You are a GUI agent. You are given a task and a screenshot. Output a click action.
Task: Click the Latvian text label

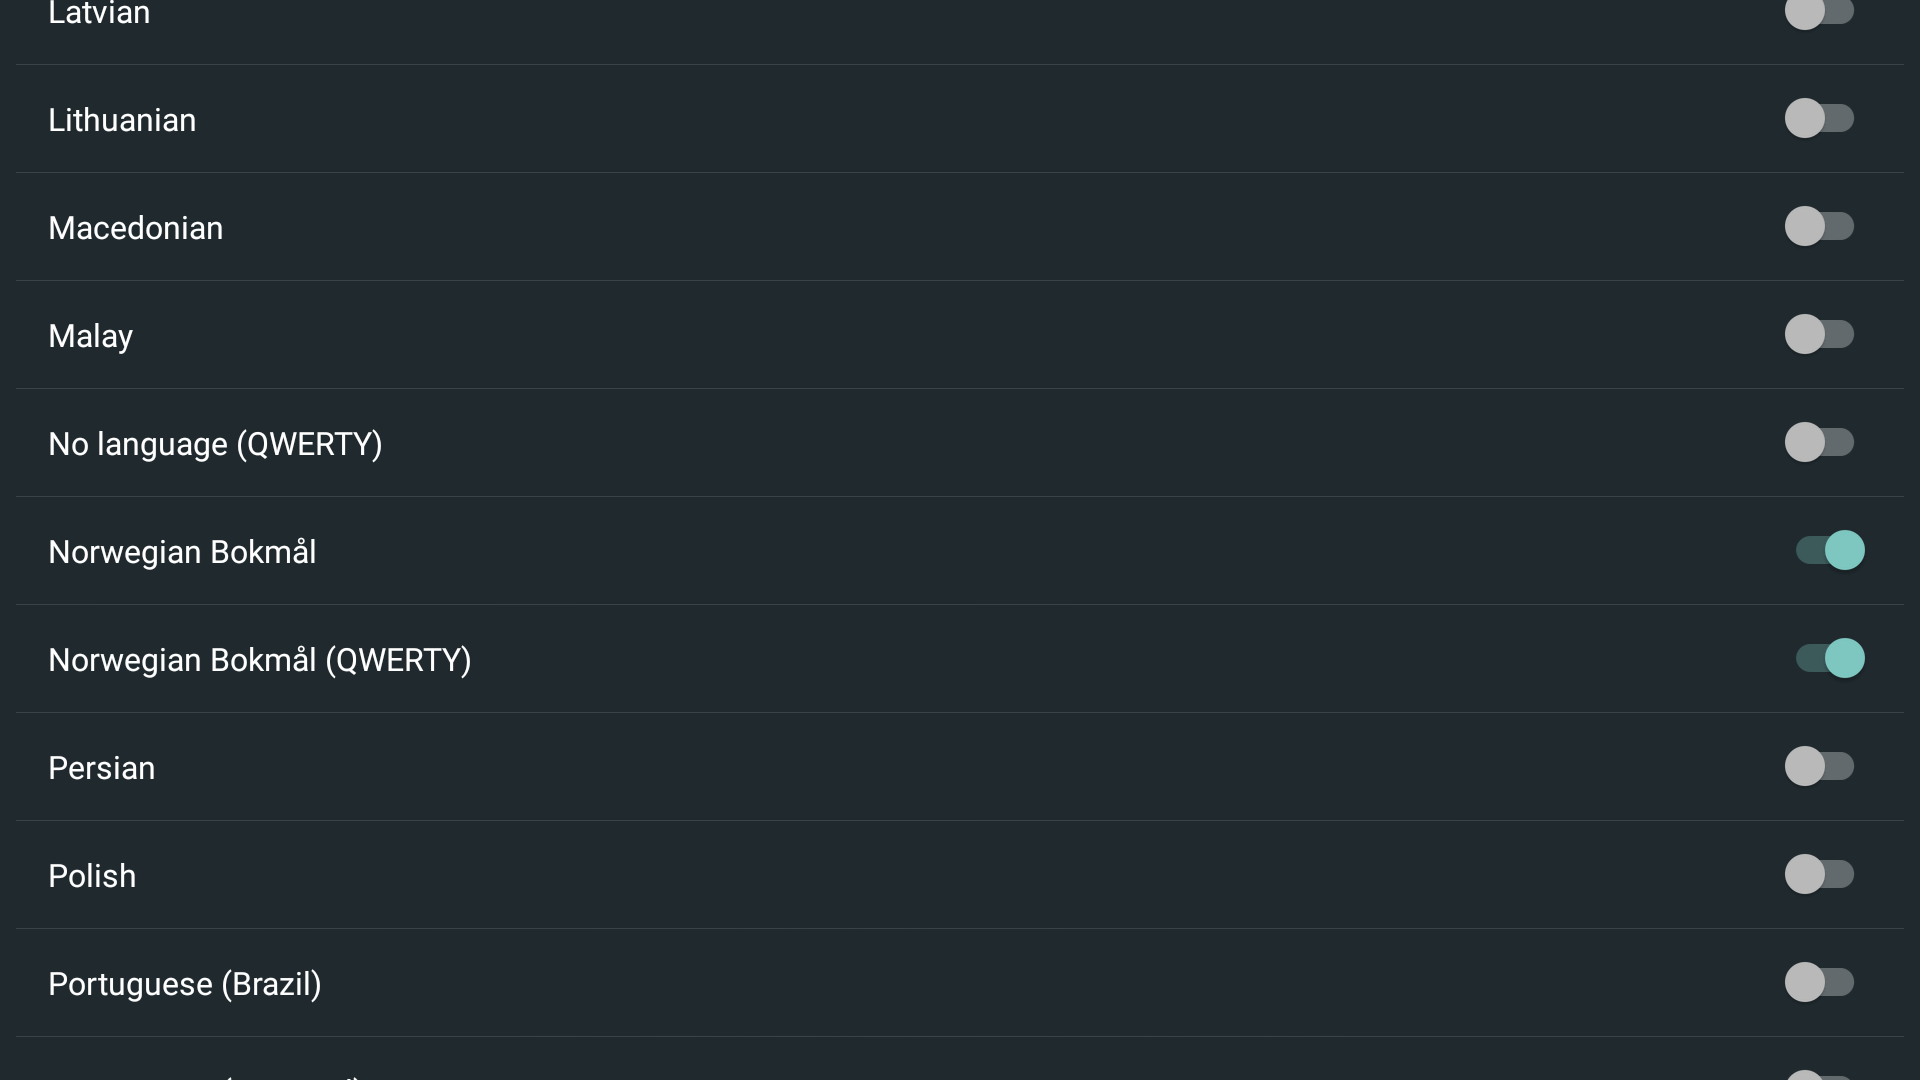[99, 14]
